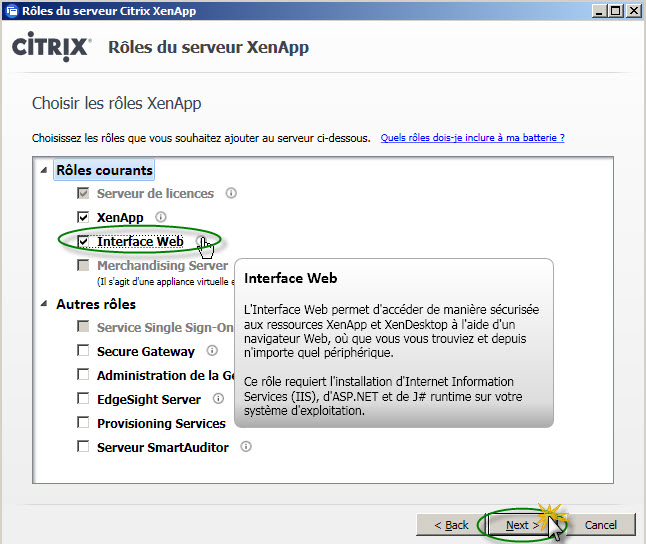Open the 'Quels rôles dois-je inclure' link

pos(472,138)
